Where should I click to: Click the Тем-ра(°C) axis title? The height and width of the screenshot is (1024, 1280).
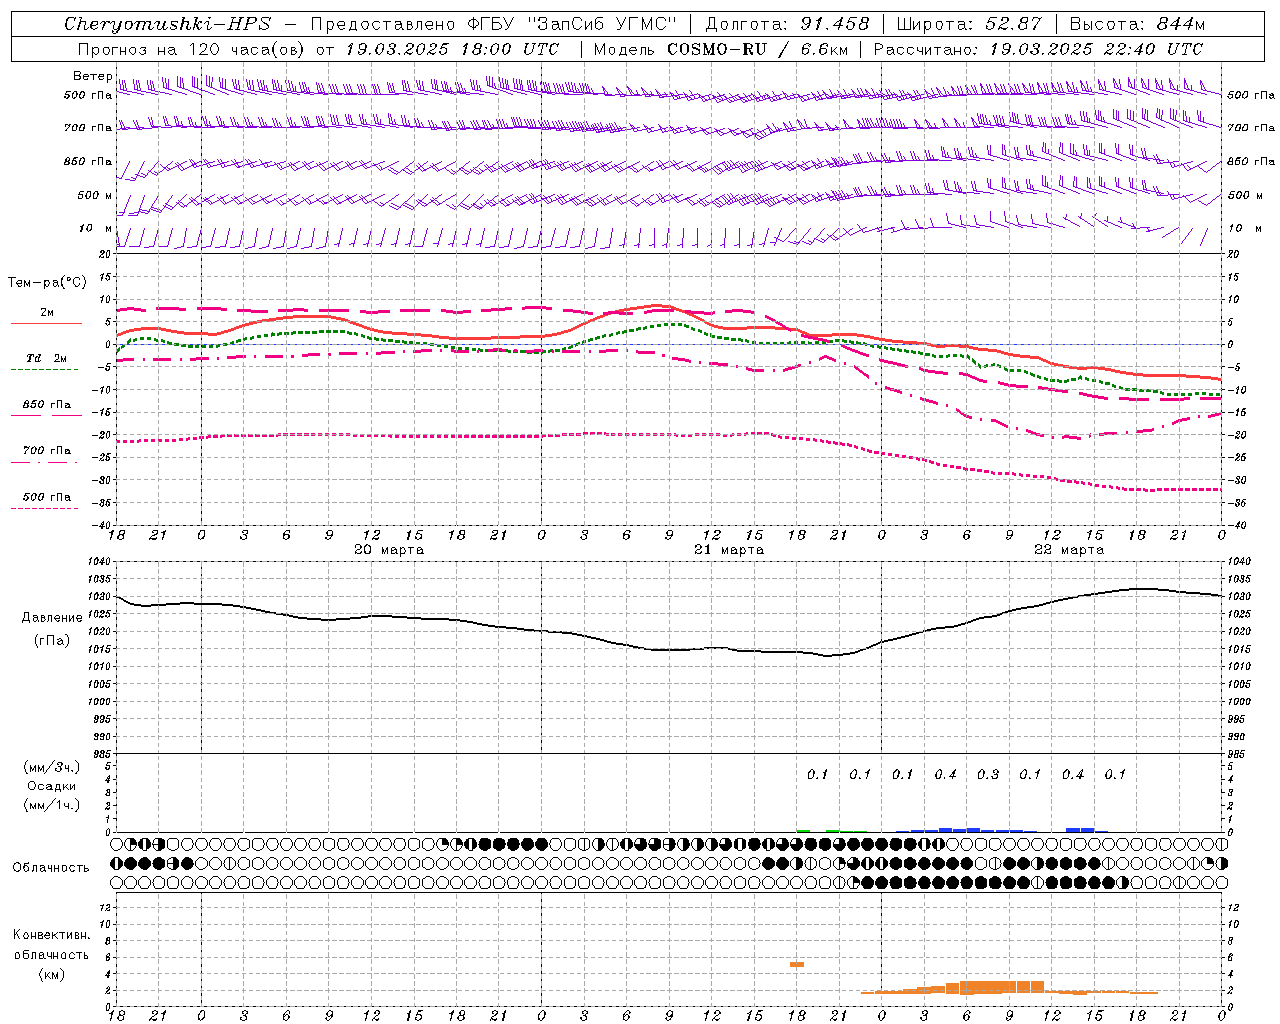(x=47, y=283)
